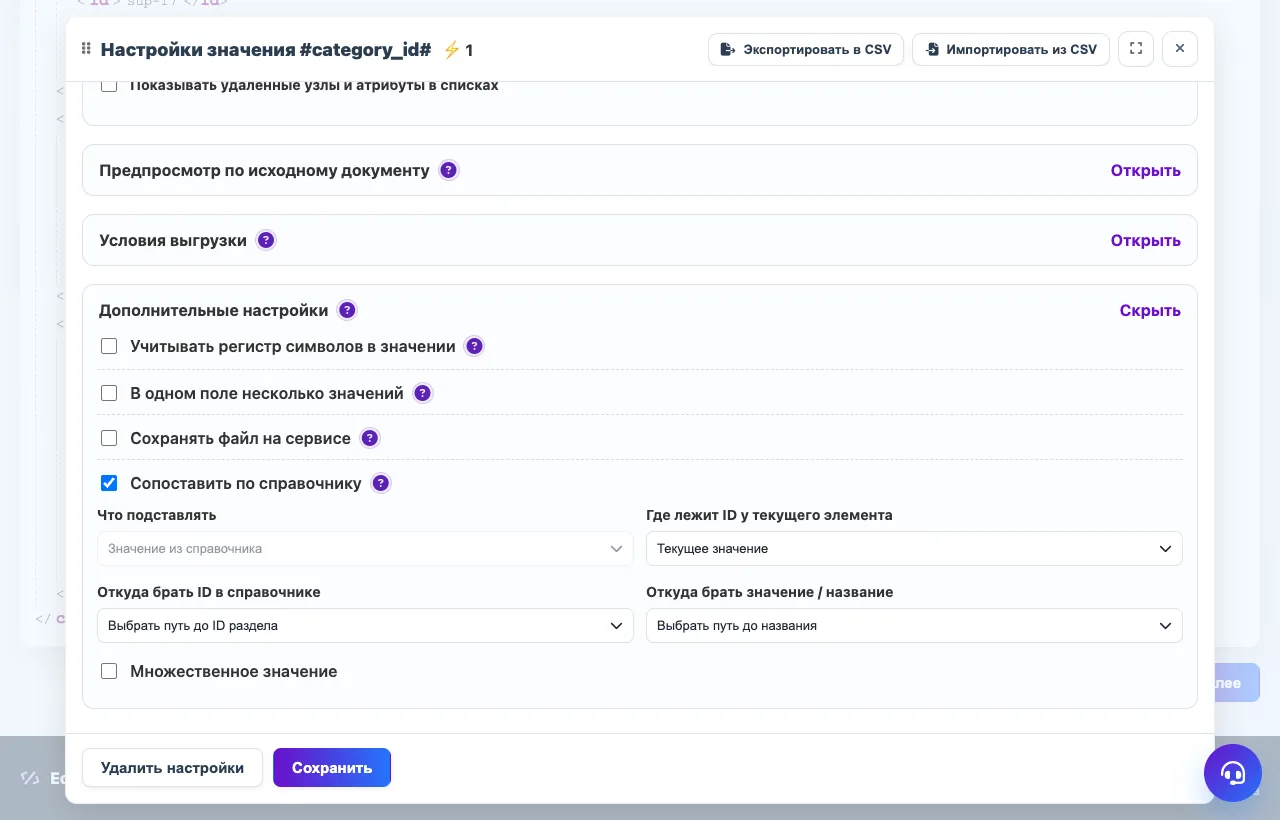Open Откуда брать ID в справочнике dropdown
The image size is (1280, 820).
(x=365, y=626)
